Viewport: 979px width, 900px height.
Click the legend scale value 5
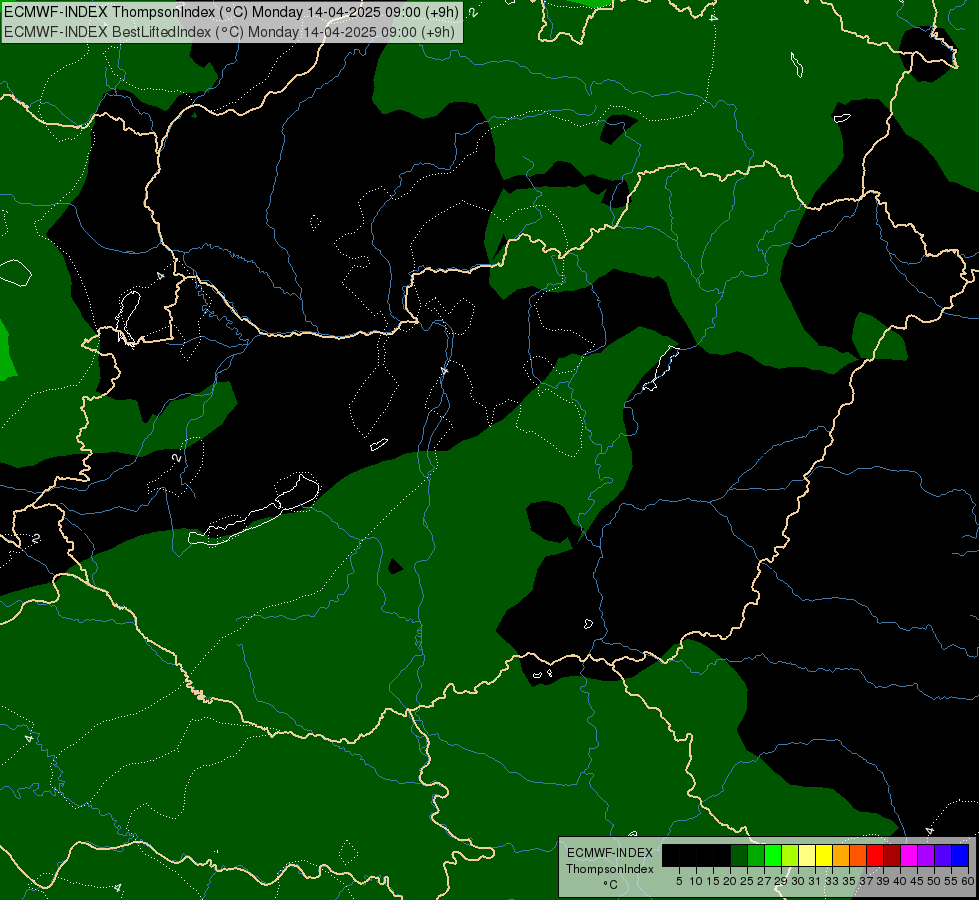pos(679,881)
